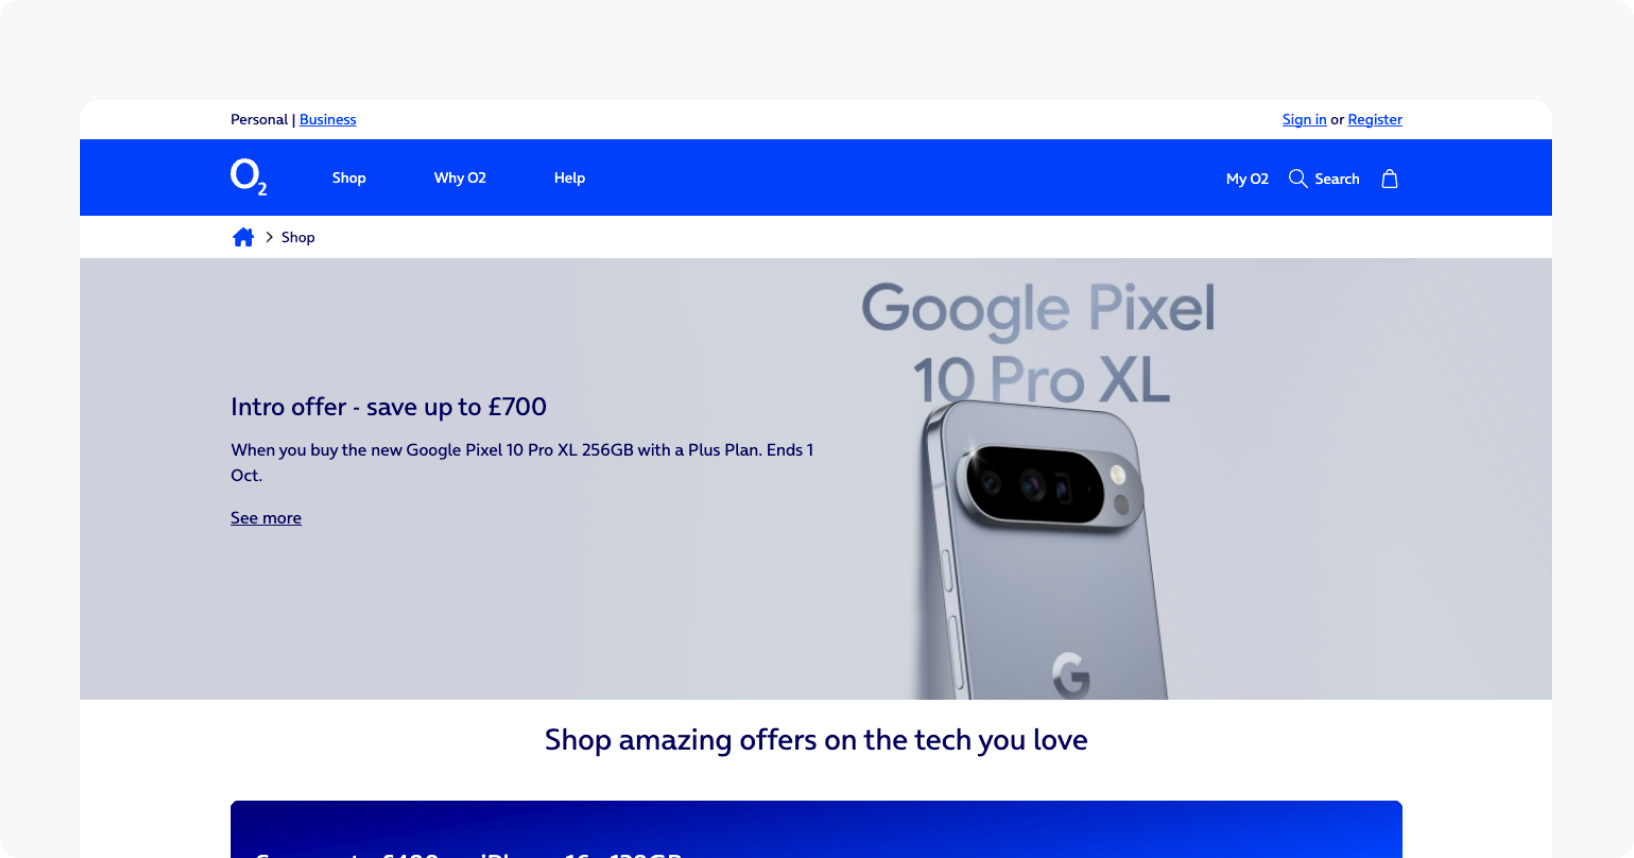Click the Search magnifying glass icon
This screenshot has width=1634, height=858.
coord(1298,178)
